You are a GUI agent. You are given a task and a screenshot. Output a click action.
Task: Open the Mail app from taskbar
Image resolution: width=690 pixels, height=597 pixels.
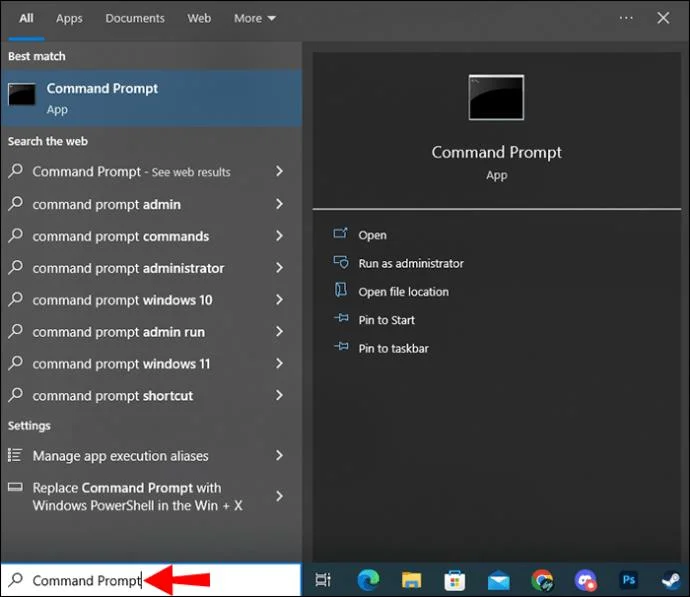click(498, 581)
